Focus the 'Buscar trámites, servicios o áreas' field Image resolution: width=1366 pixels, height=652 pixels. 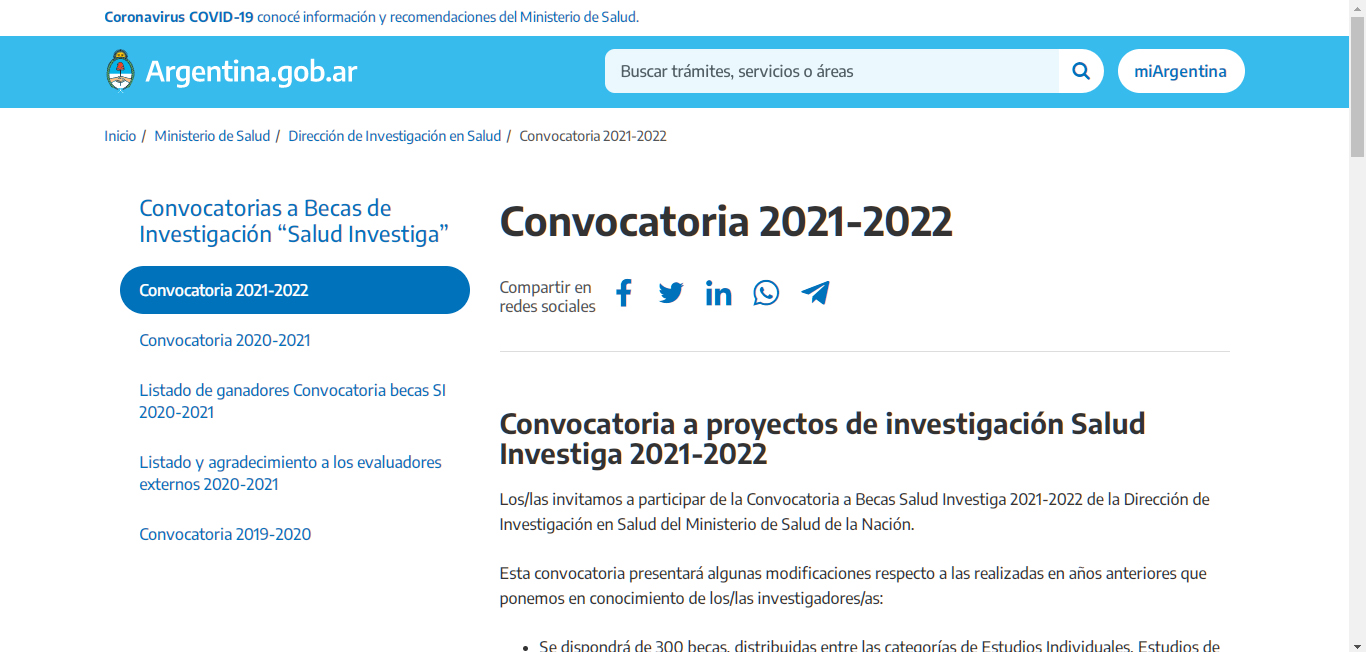(832, 71)
